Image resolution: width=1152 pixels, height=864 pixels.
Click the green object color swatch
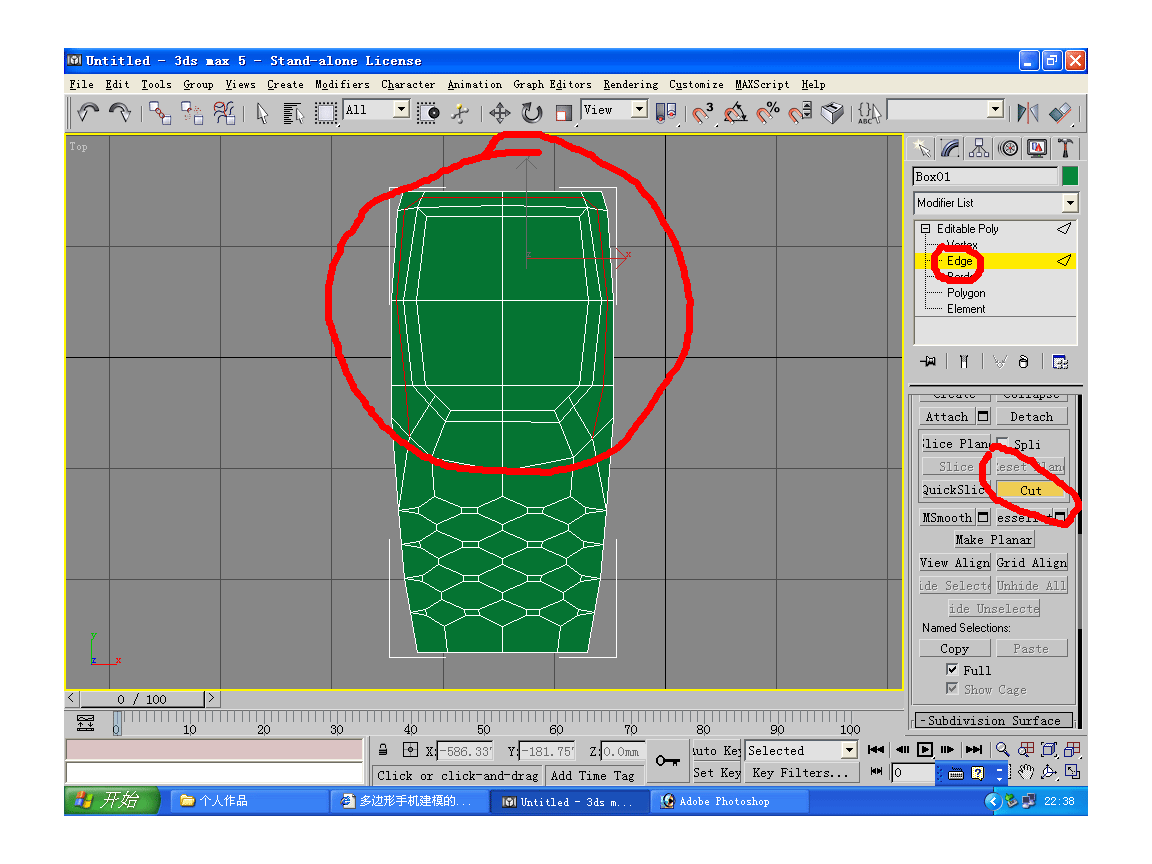point(1070,177)
